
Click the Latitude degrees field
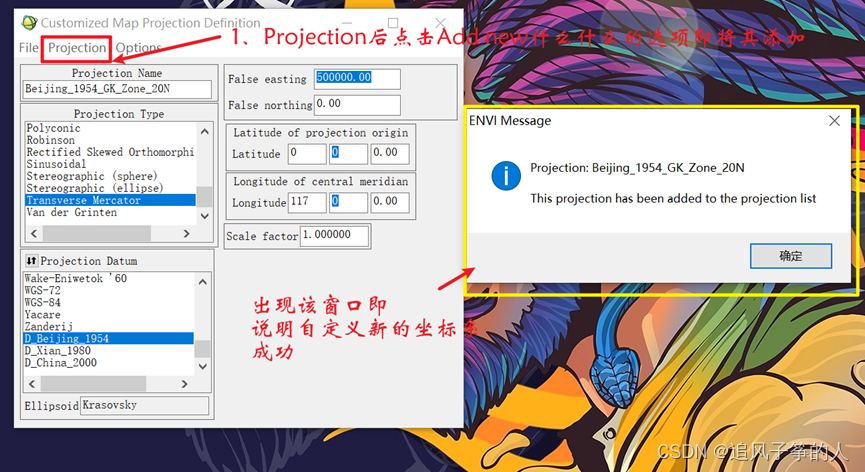307,153
